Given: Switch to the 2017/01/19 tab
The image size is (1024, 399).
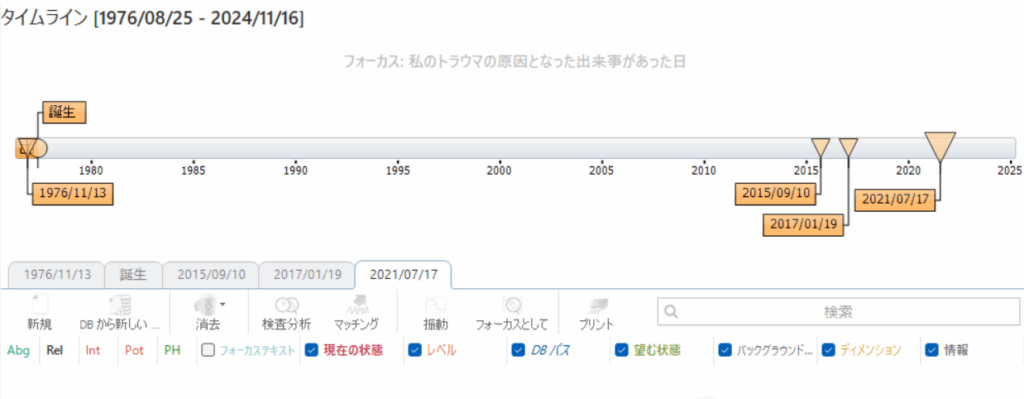Looking at the screenshot, I should click(307, 274).
